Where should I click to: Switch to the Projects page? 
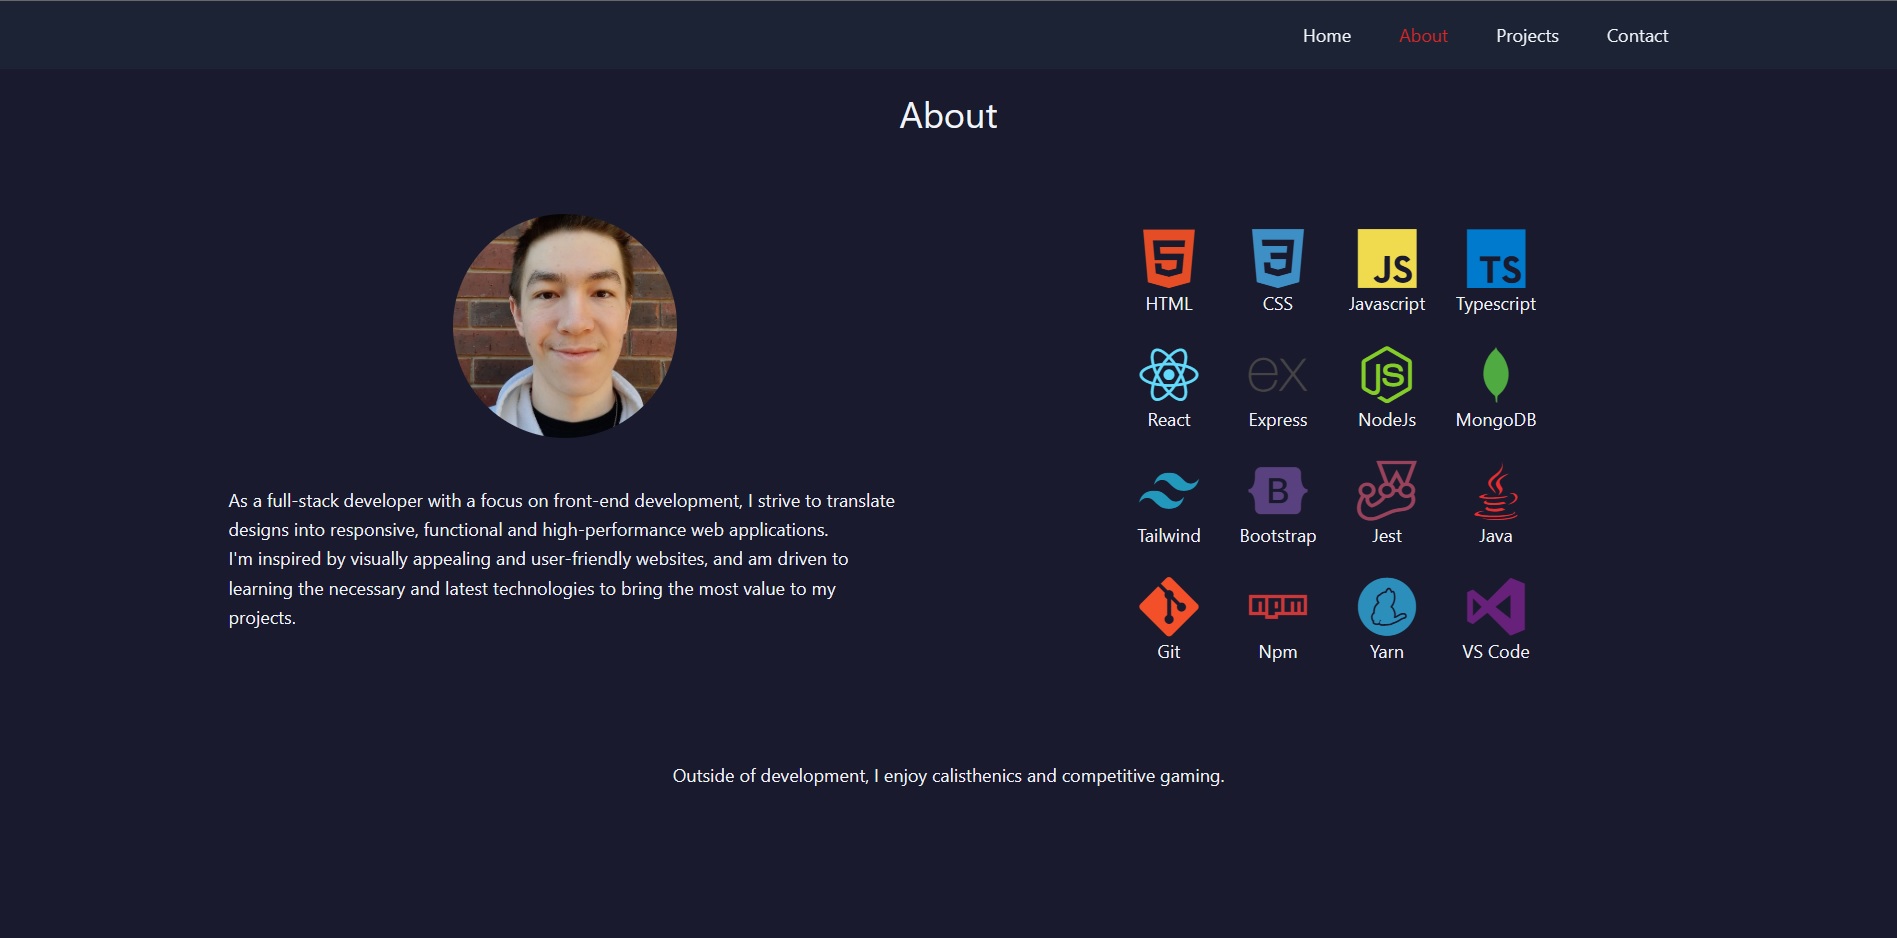click(x=1527, y=35)
